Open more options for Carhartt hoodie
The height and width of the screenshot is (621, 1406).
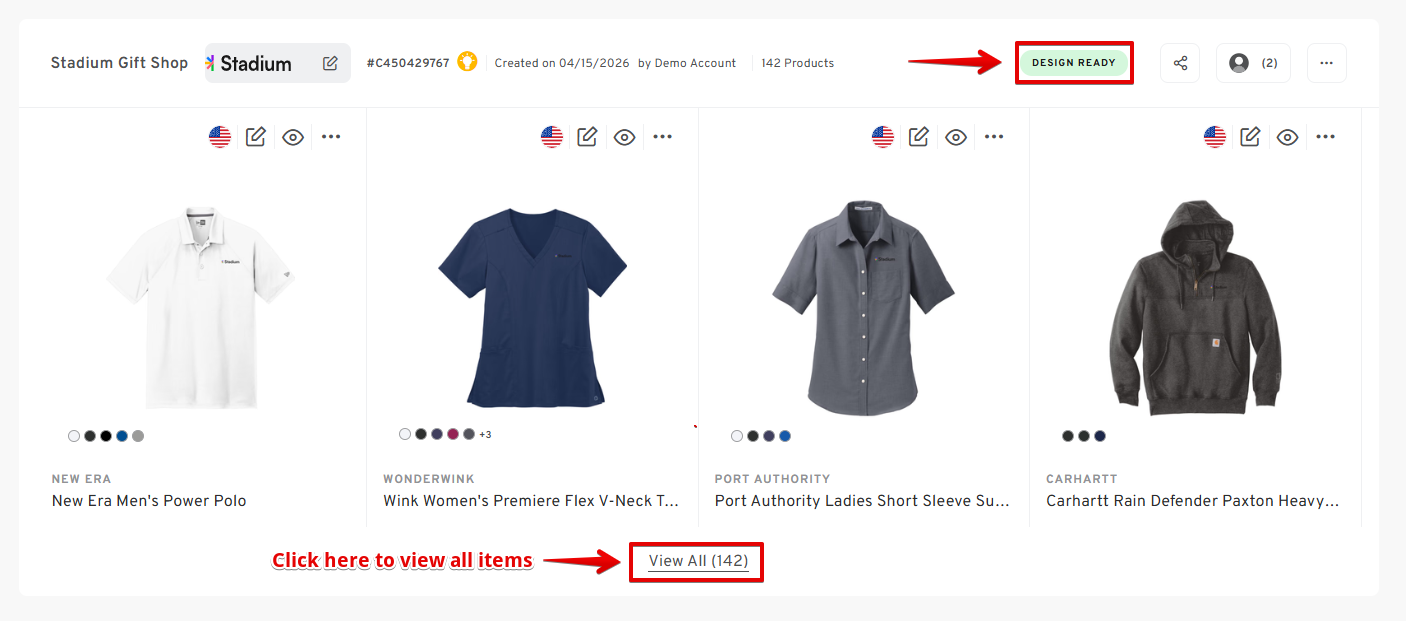click(x=1325, y=137)
